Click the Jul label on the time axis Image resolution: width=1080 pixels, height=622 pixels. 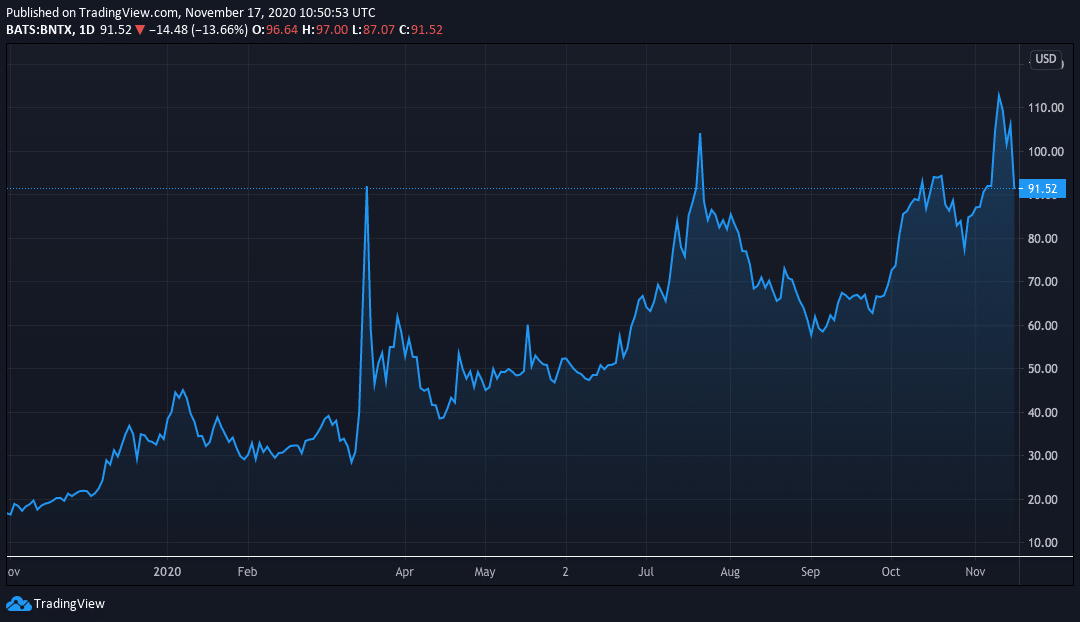pos(646,572)
